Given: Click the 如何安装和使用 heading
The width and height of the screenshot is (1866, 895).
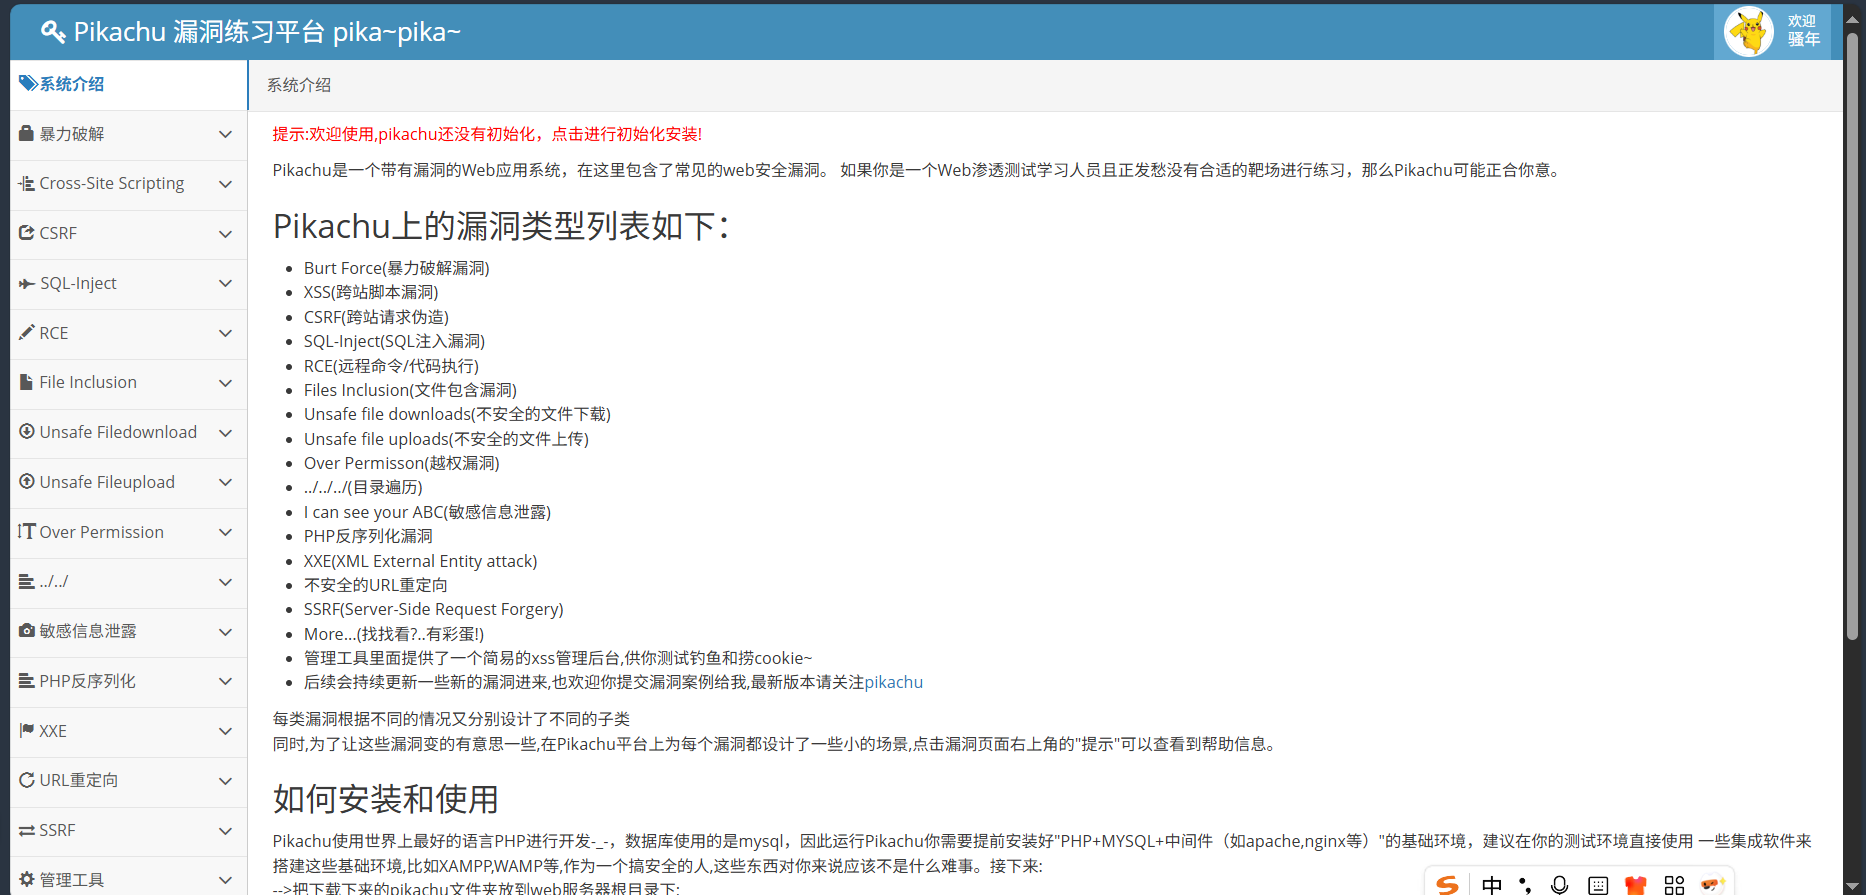Looking at the screenshot, I should tap(386, 799).
